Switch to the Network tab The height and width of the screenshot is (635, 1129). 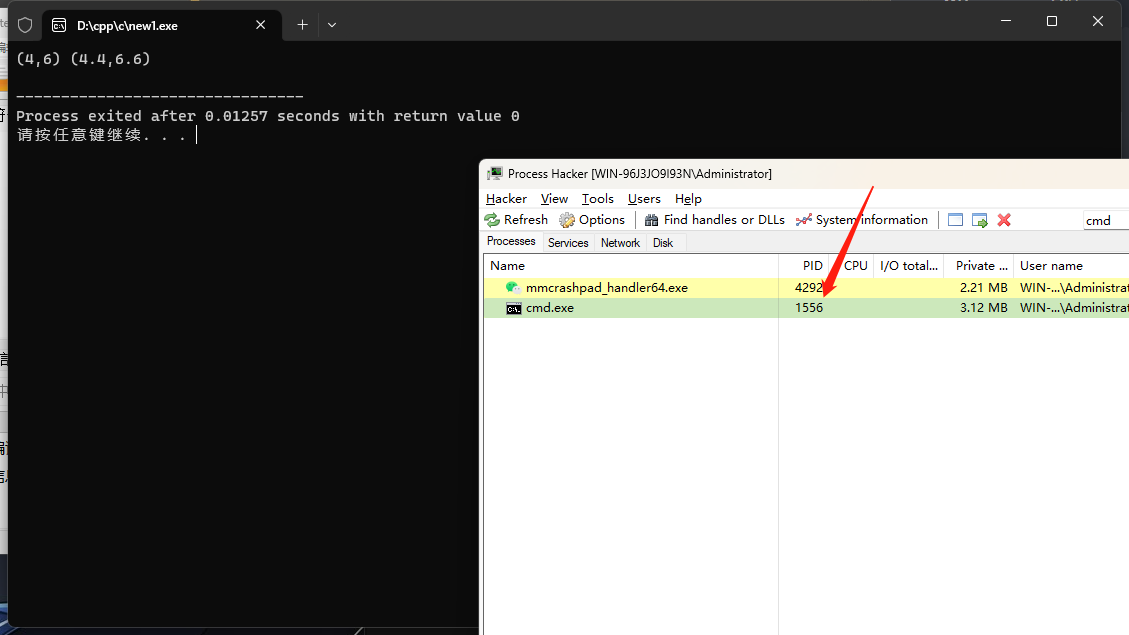pos(620,243)
